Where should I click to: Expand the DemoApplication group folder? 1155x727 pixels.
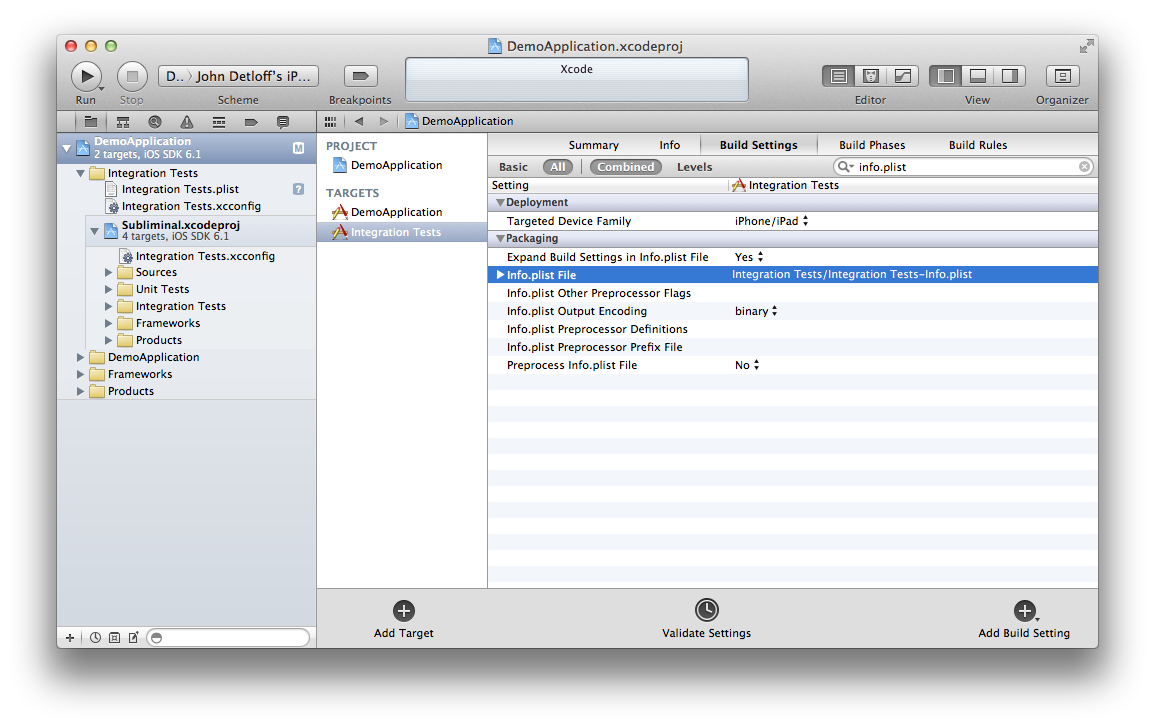[80, 357]
